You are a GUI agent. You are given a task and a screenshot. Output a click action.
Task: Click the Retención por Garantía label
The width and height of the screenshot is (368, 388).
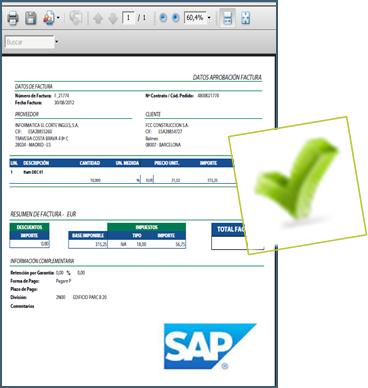click(x=32, y=273)
